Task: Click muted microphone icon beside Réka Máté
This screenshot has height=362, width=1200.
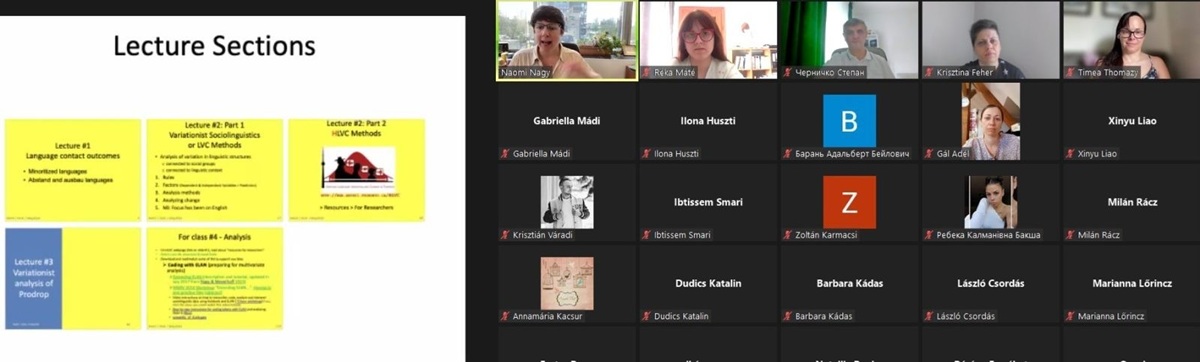Action: pos(647,73)
